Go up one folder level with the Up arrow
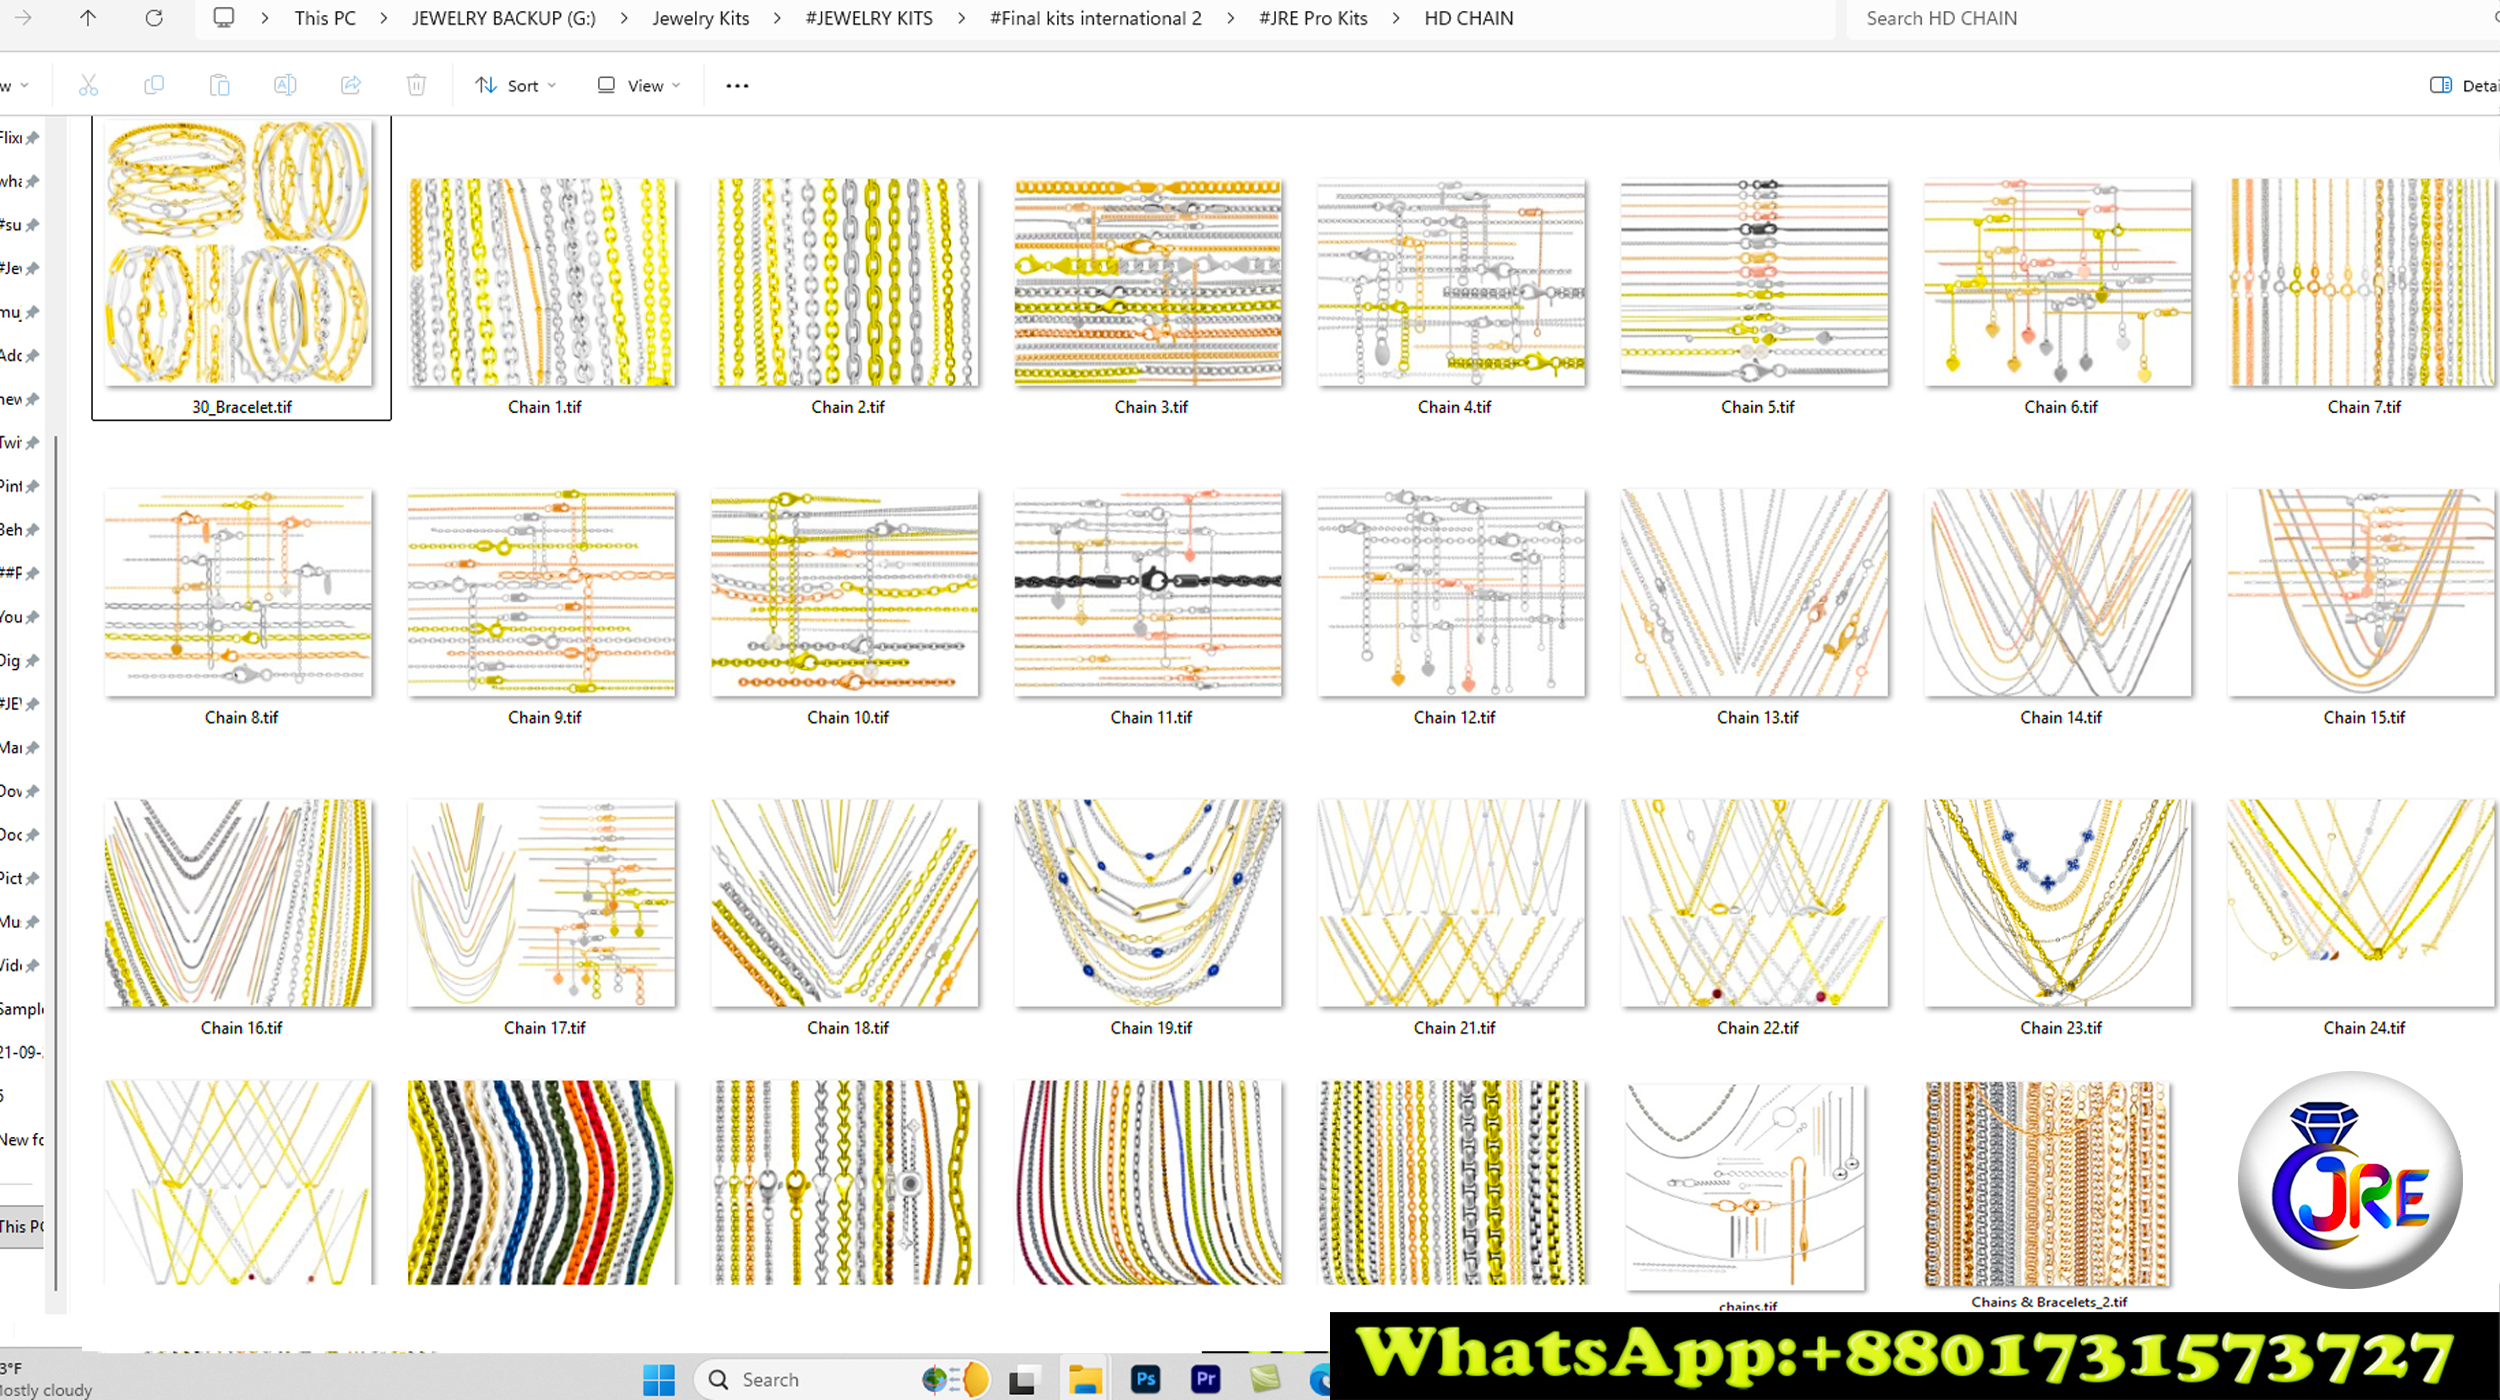The height and width of the screenshot is (1400, 2500). click(x=88, y=18)
